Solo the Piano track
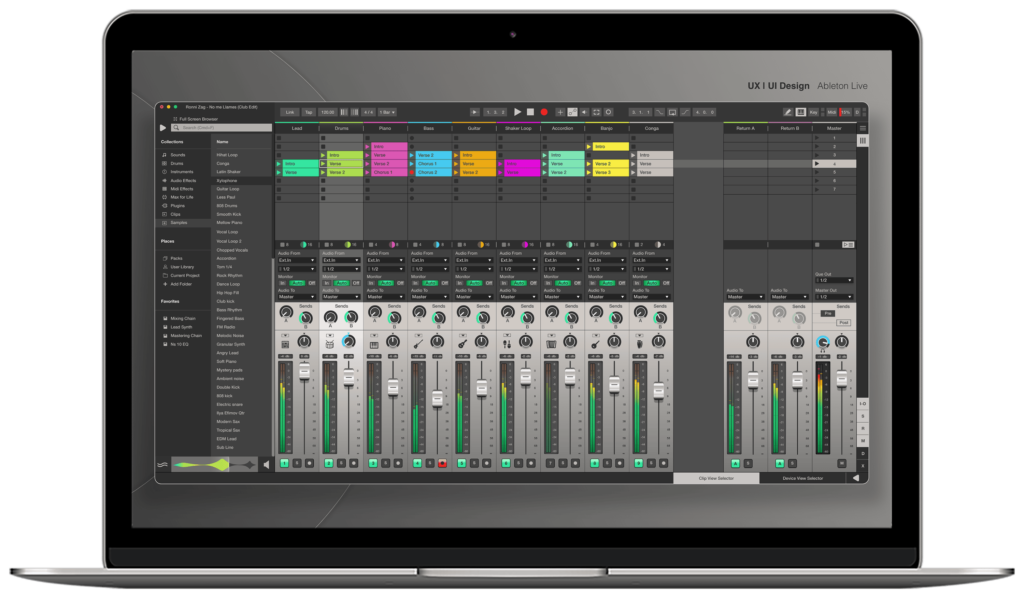This screenshot has width=1024, height=594. (x=384, y=462)
